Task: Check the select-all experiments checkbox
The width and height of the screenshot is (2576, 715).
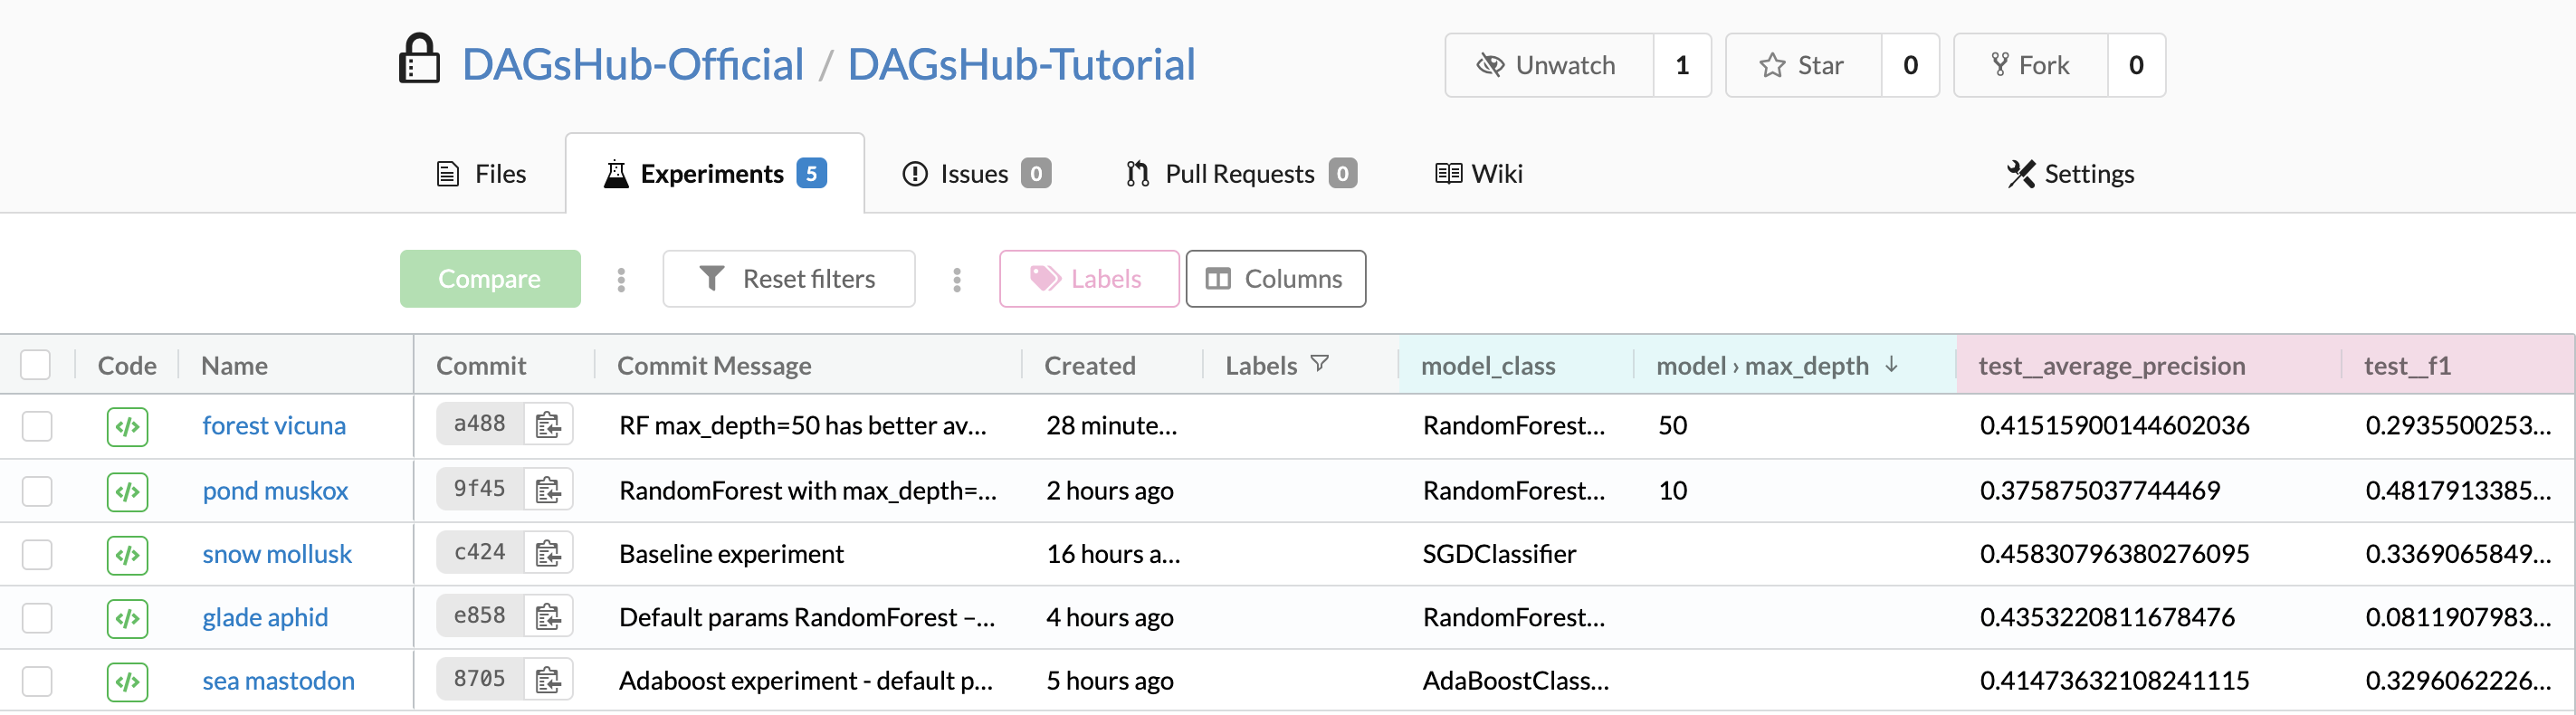Action: click(x=36, y=365)
